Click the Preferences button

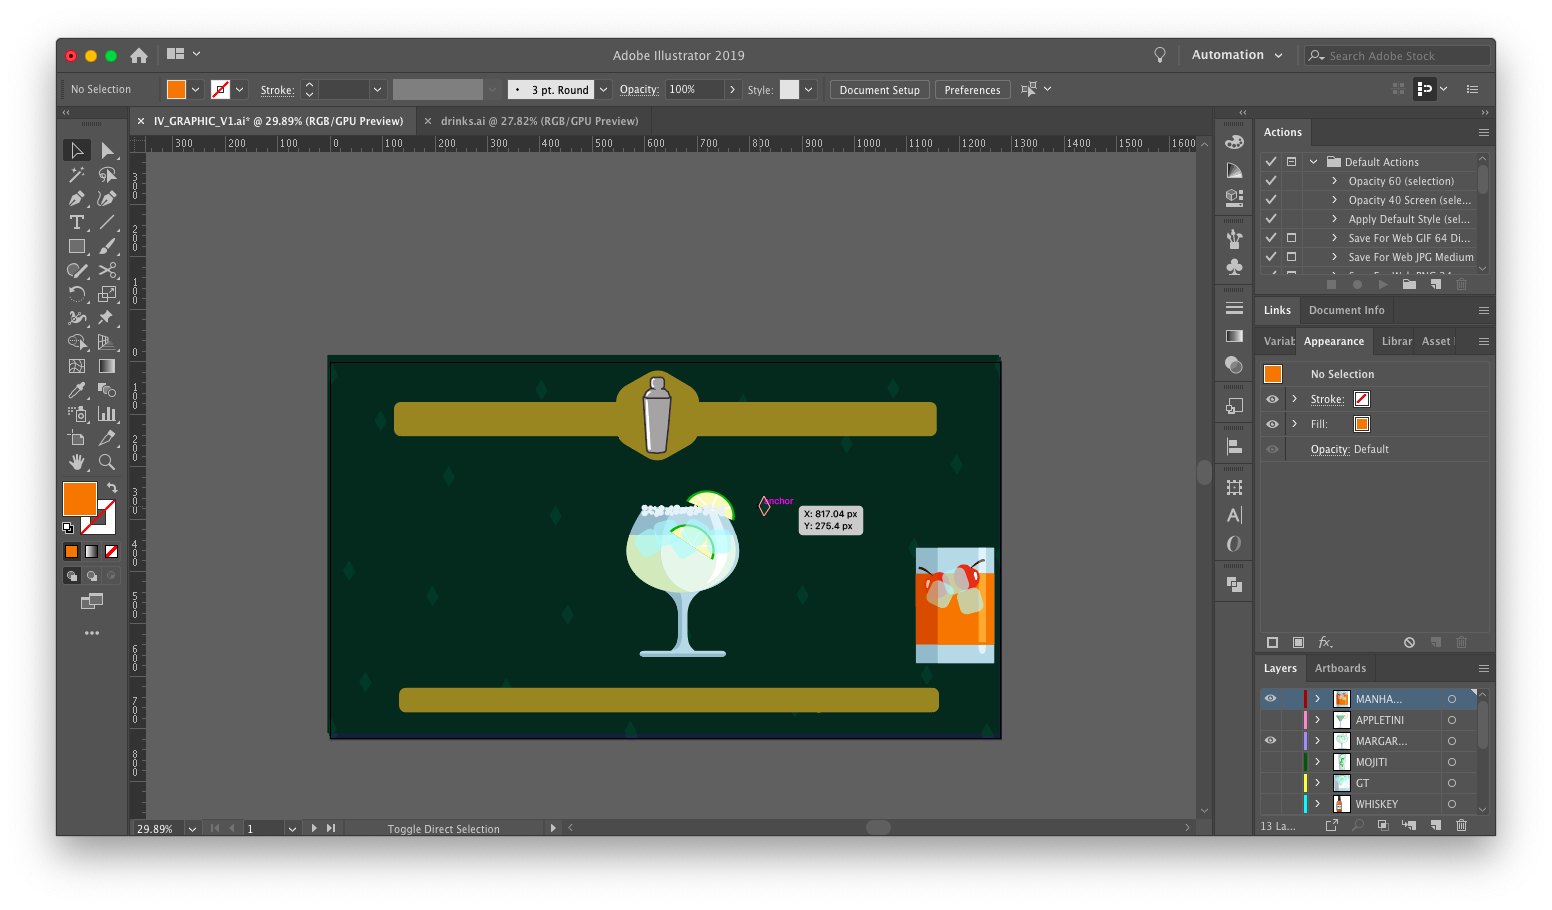coord(972,89)
